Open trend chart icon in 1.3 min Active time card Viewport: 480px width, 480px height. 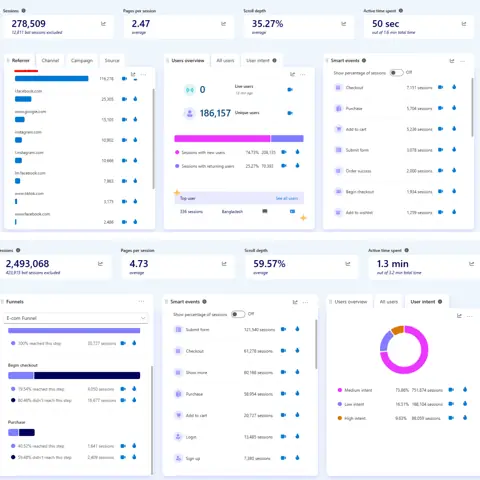coord(471,264)
